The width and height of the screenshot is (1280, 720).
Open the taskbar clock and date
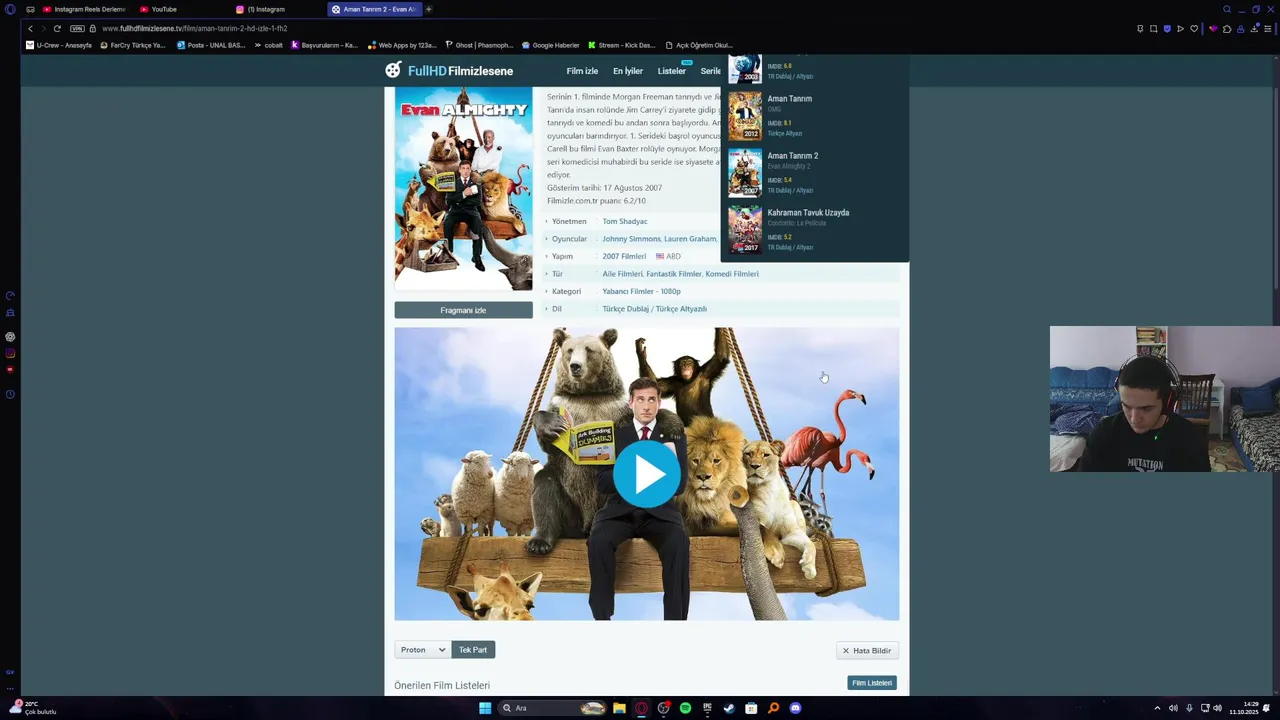tap(1244, 708)
